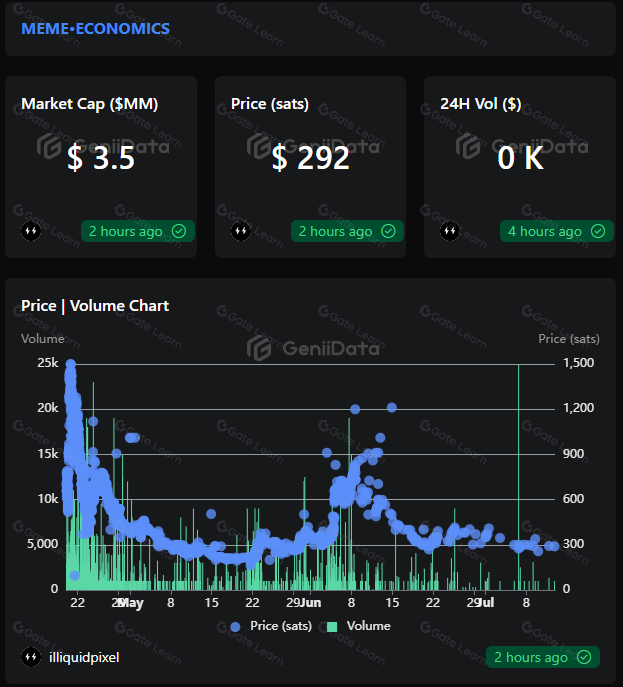Click the 'Jul' date axis label
623x687 pixels.
(485, 603)
